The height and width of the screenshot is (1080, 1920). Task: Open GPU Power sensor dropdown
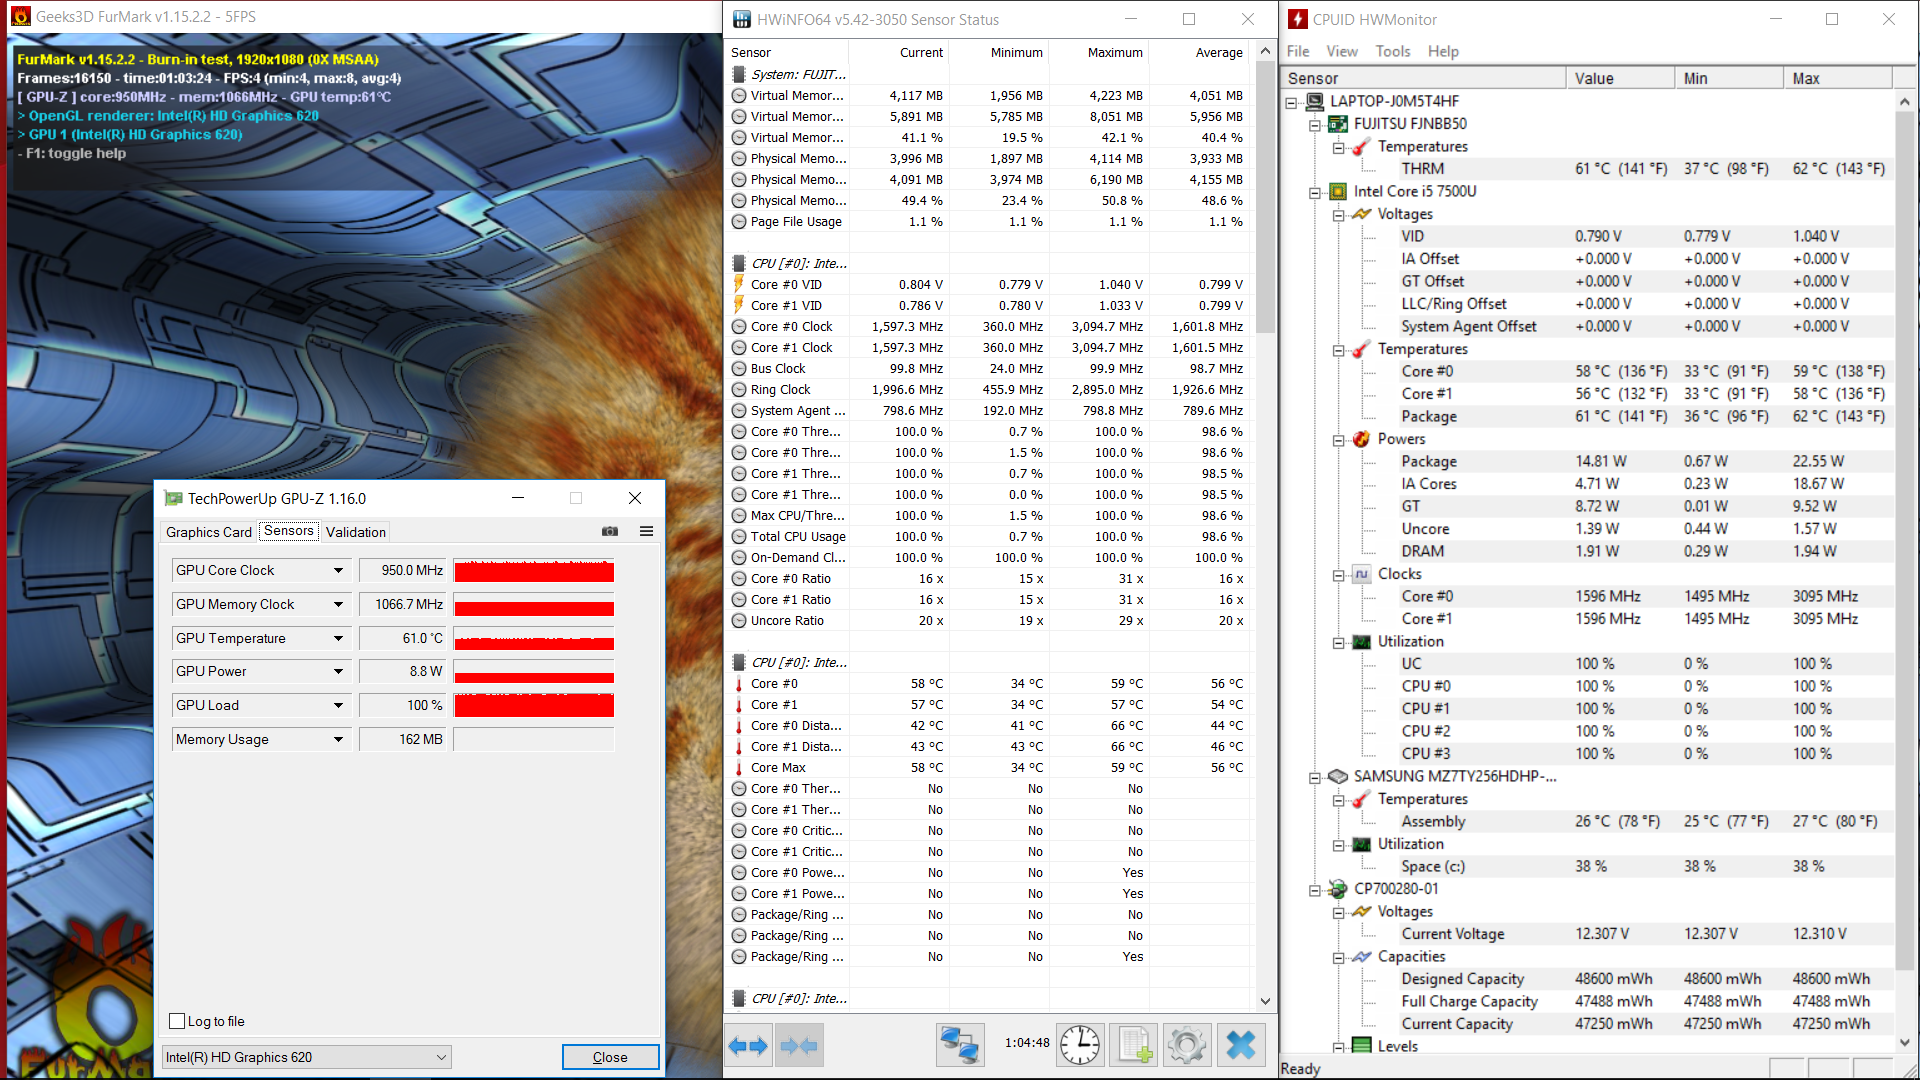pos(338,671)
